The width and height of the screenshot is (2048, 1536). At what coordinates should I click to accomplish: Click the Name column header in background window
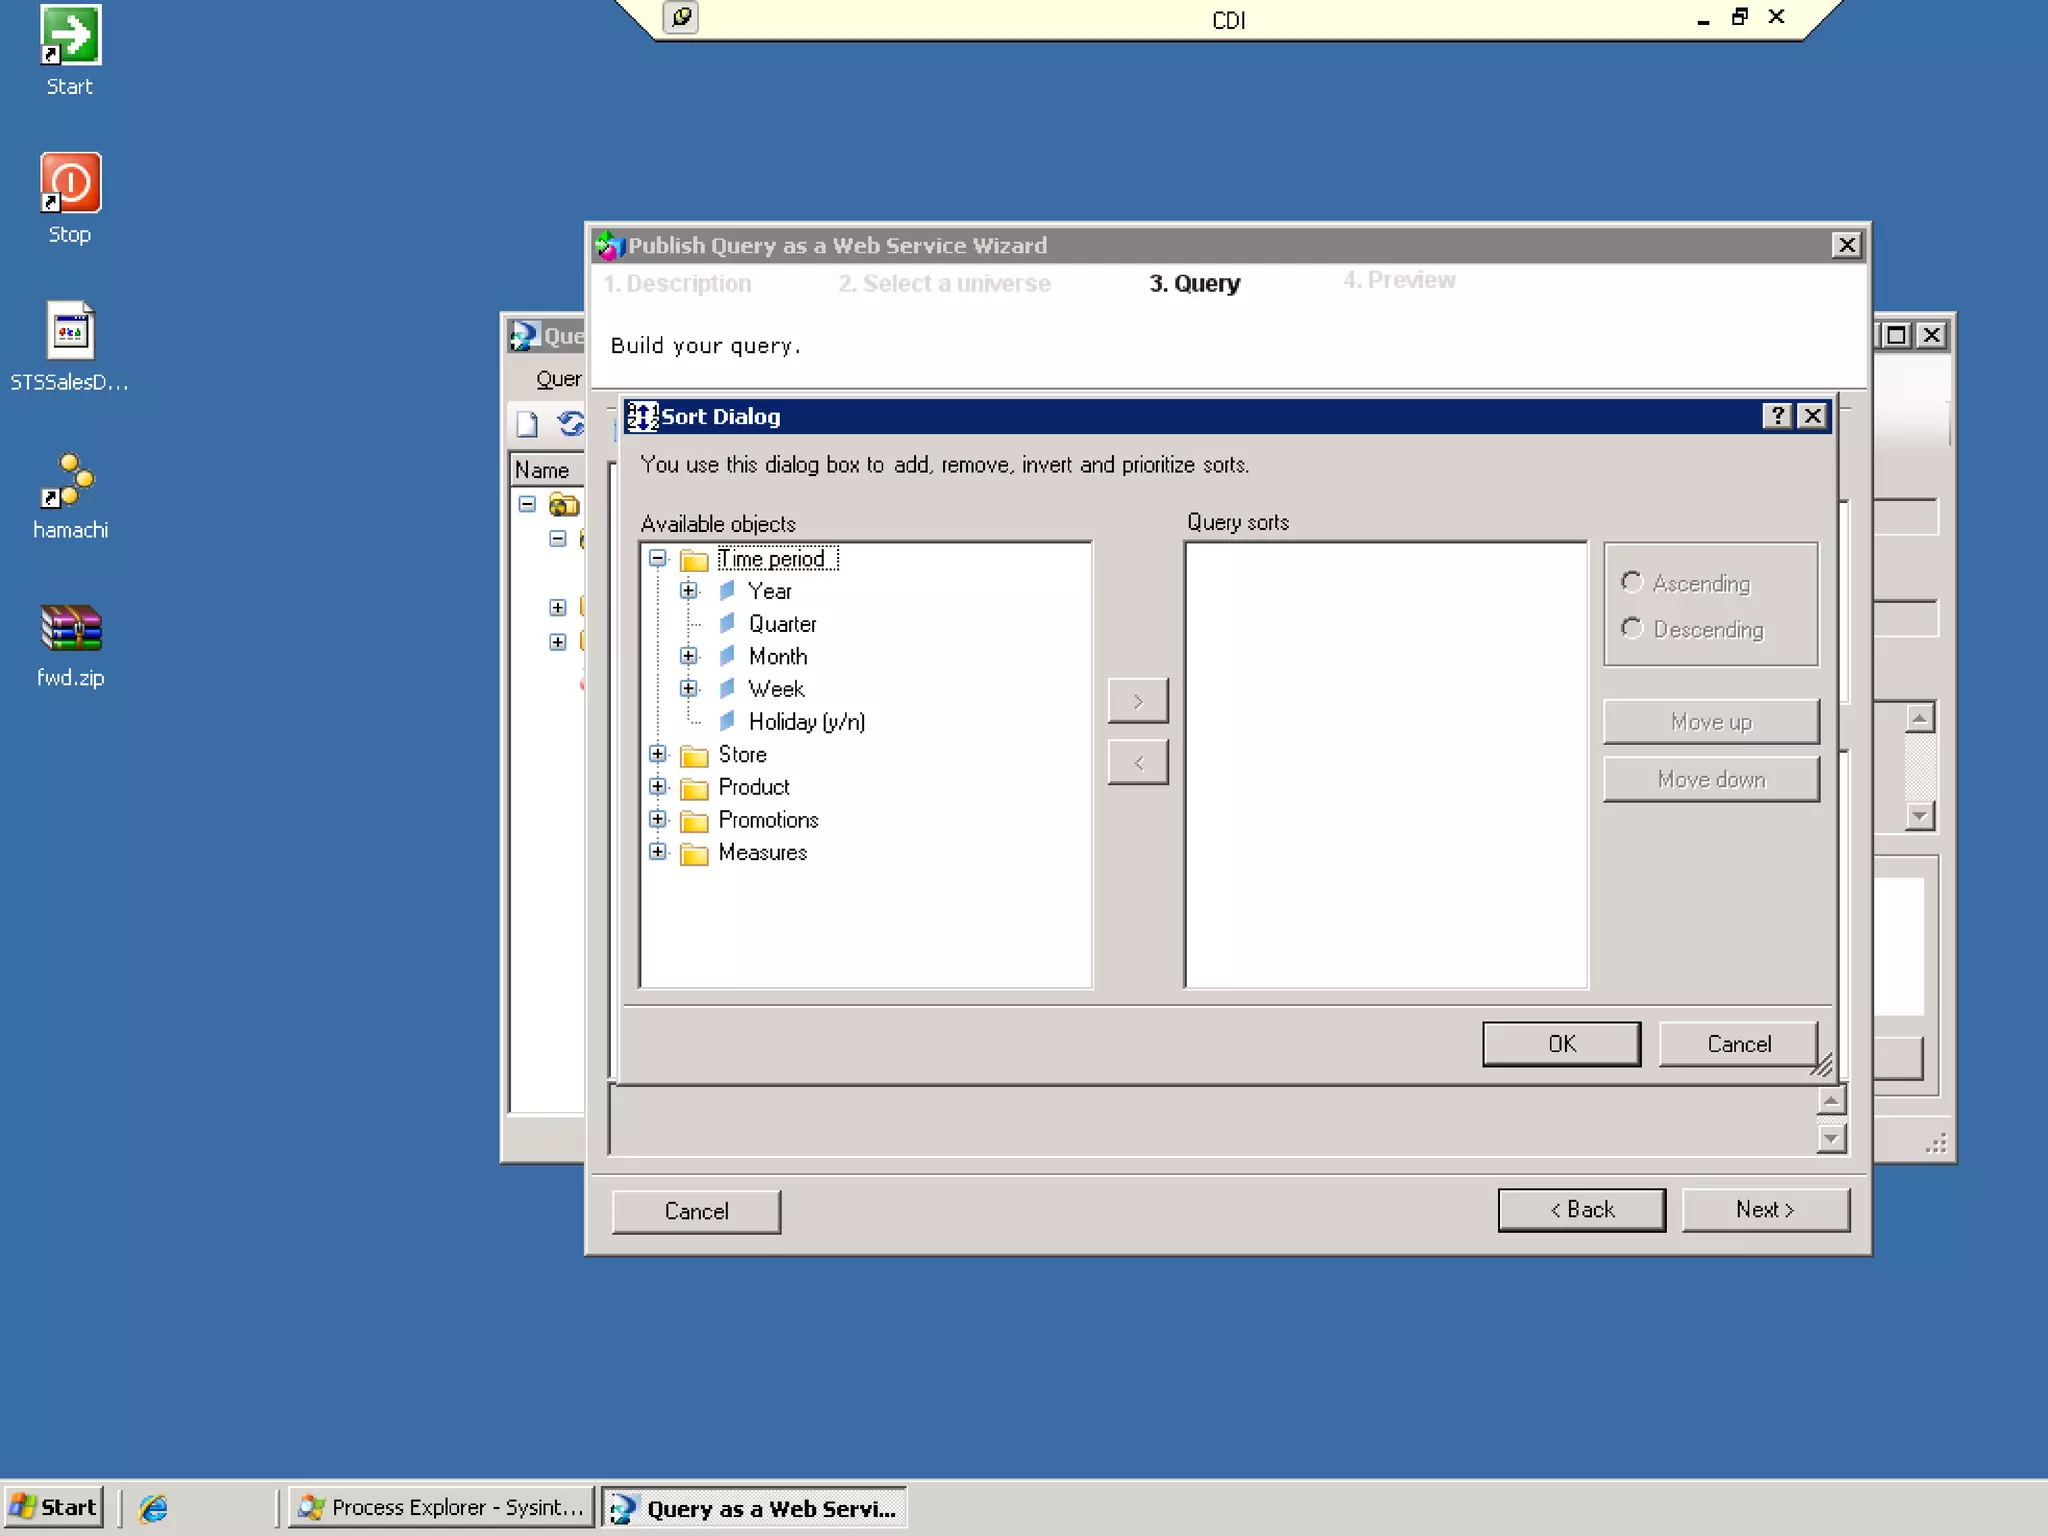[x=547, y=470]
